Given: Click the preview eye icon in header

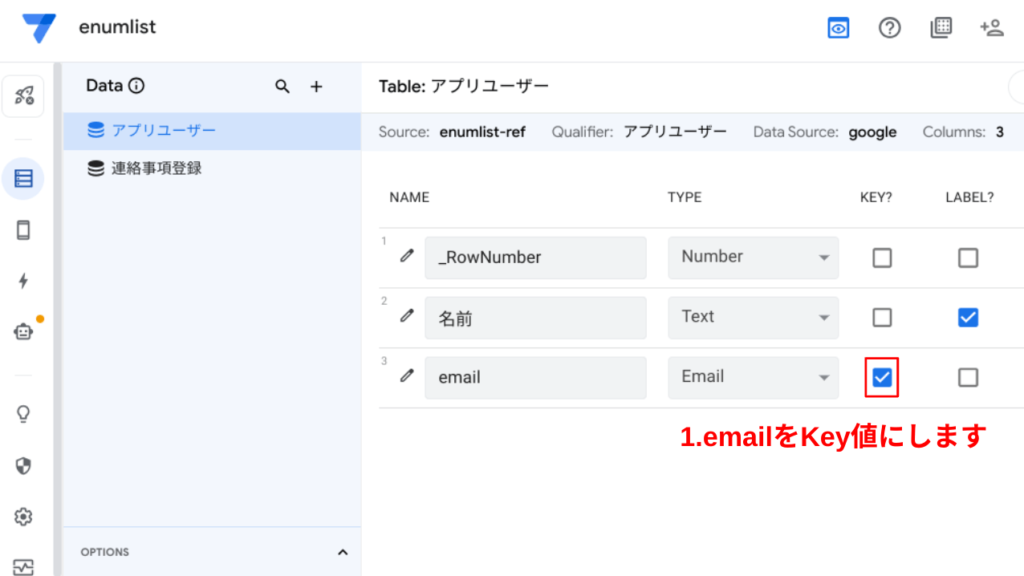Looking at the screenshot, I should click(838, 28).
